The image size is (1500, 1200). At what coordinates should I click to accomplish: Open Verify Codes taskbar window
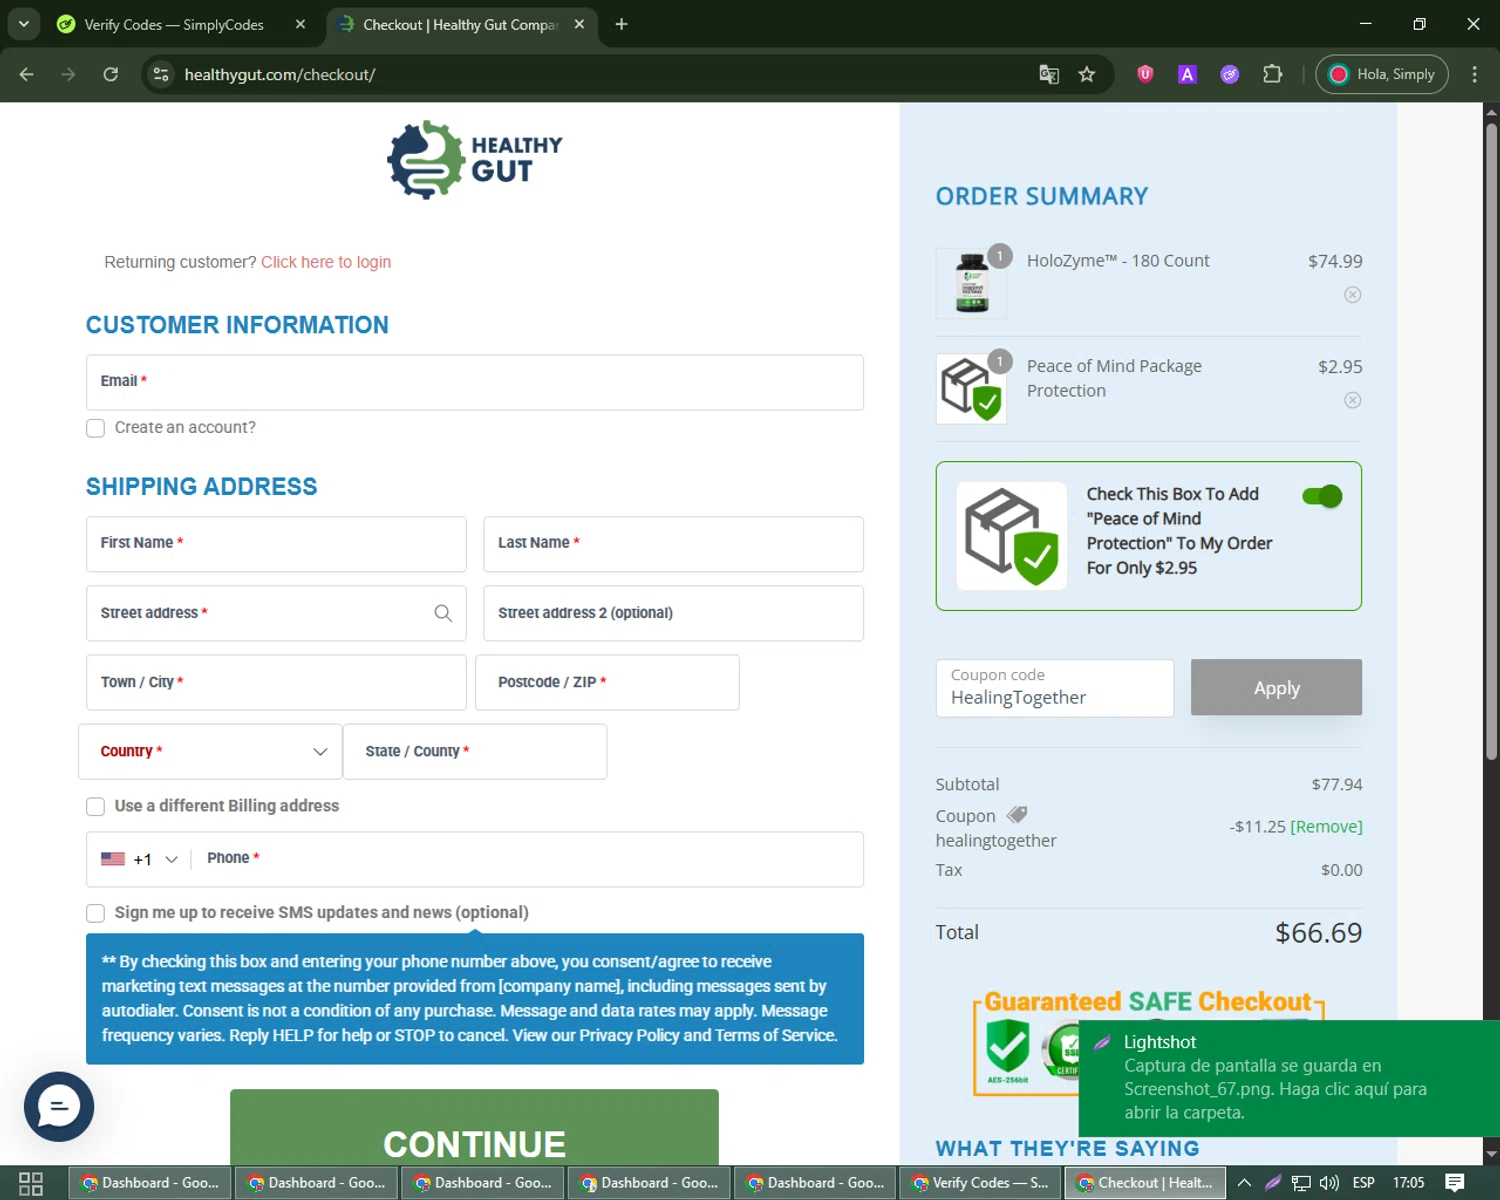coord(982,1183)
